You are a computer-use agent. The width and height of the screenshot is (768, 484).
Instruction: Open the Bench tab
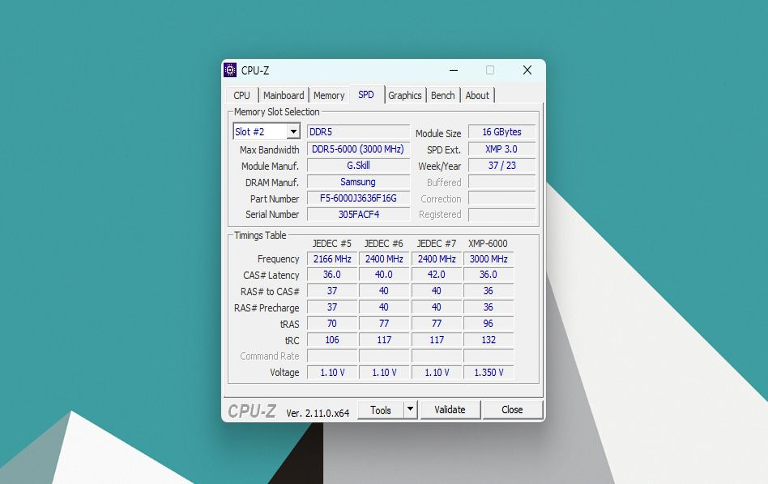pos(443,96)
